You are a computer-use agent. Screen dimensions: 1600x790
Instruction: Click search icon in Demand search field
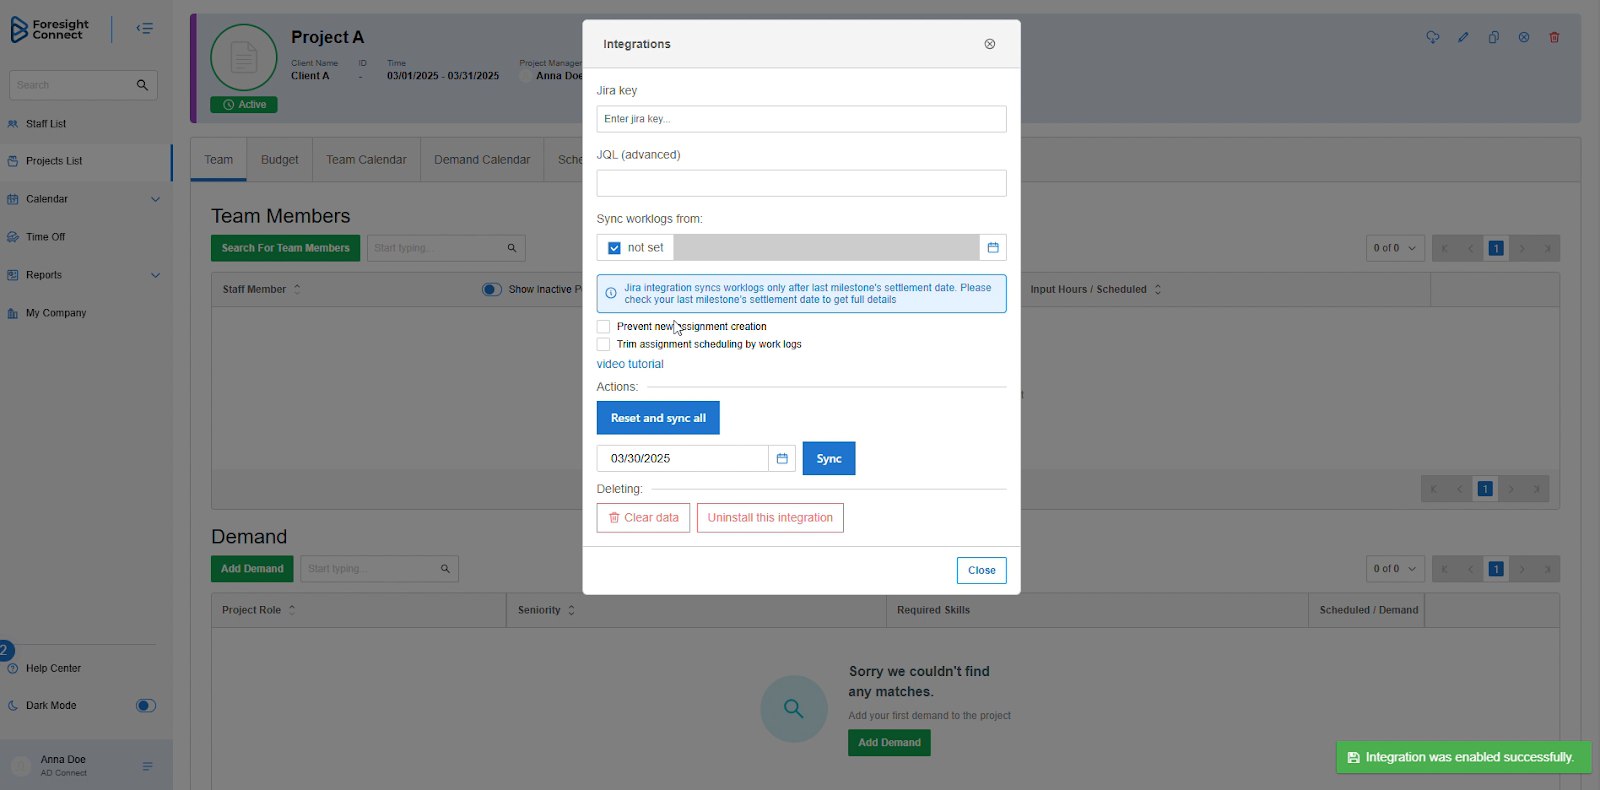(445, 569)
